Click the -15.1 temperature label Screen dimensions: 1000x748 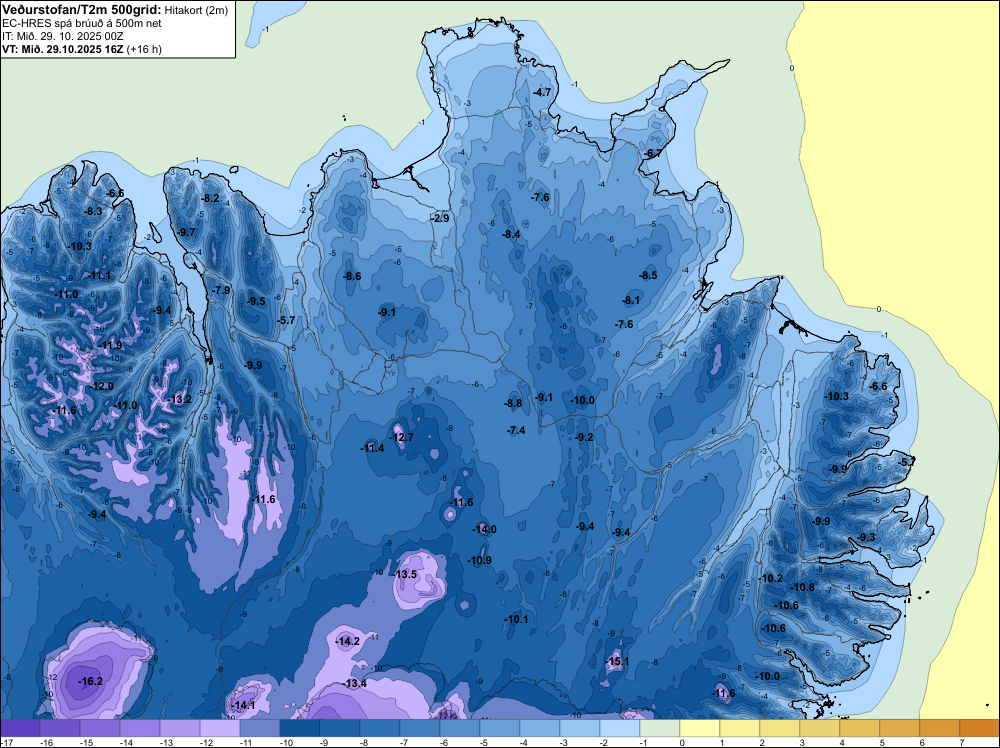617,661
